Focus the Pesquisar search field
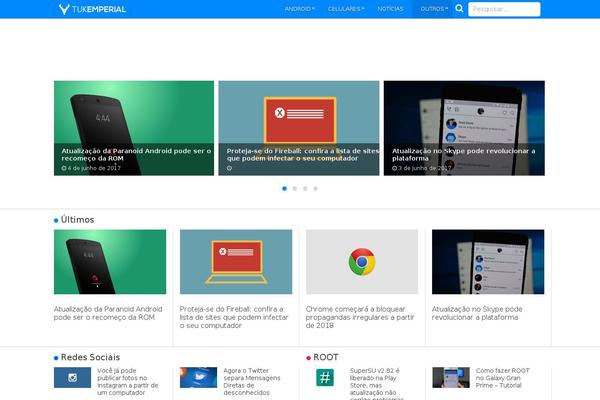Viewport: 600px width, 400px height. (504, 9)
